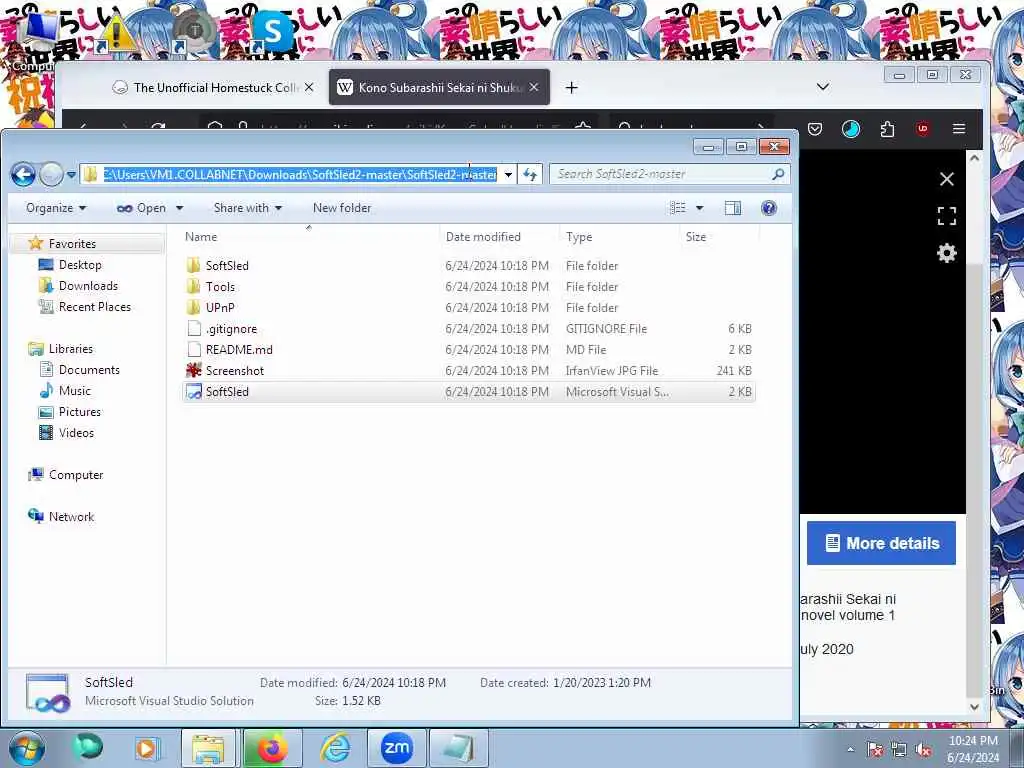Select Libraries in navigation pane
The width and height of the screenshot is (1024, 768).
71,349
